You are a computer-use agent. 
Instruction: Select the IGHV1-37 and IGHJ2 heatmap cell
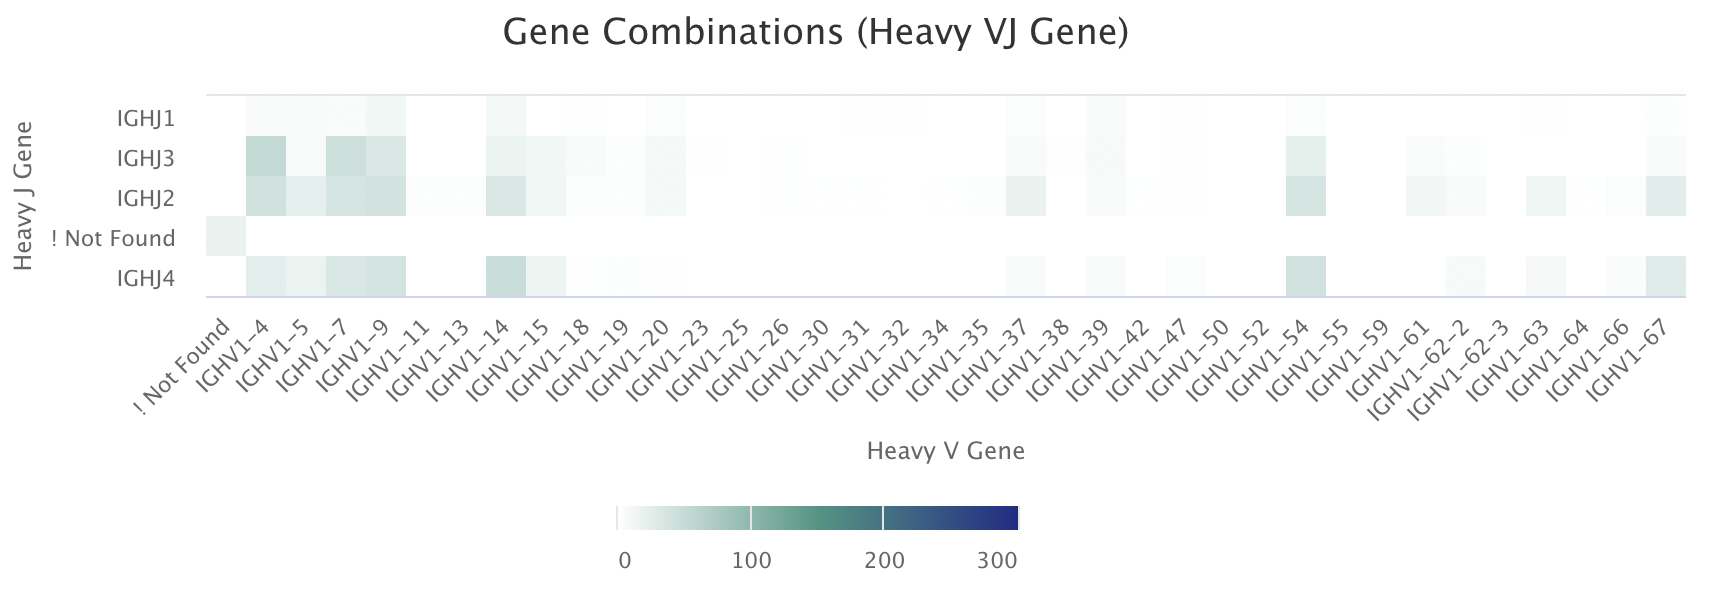(x=1026, y=197)
